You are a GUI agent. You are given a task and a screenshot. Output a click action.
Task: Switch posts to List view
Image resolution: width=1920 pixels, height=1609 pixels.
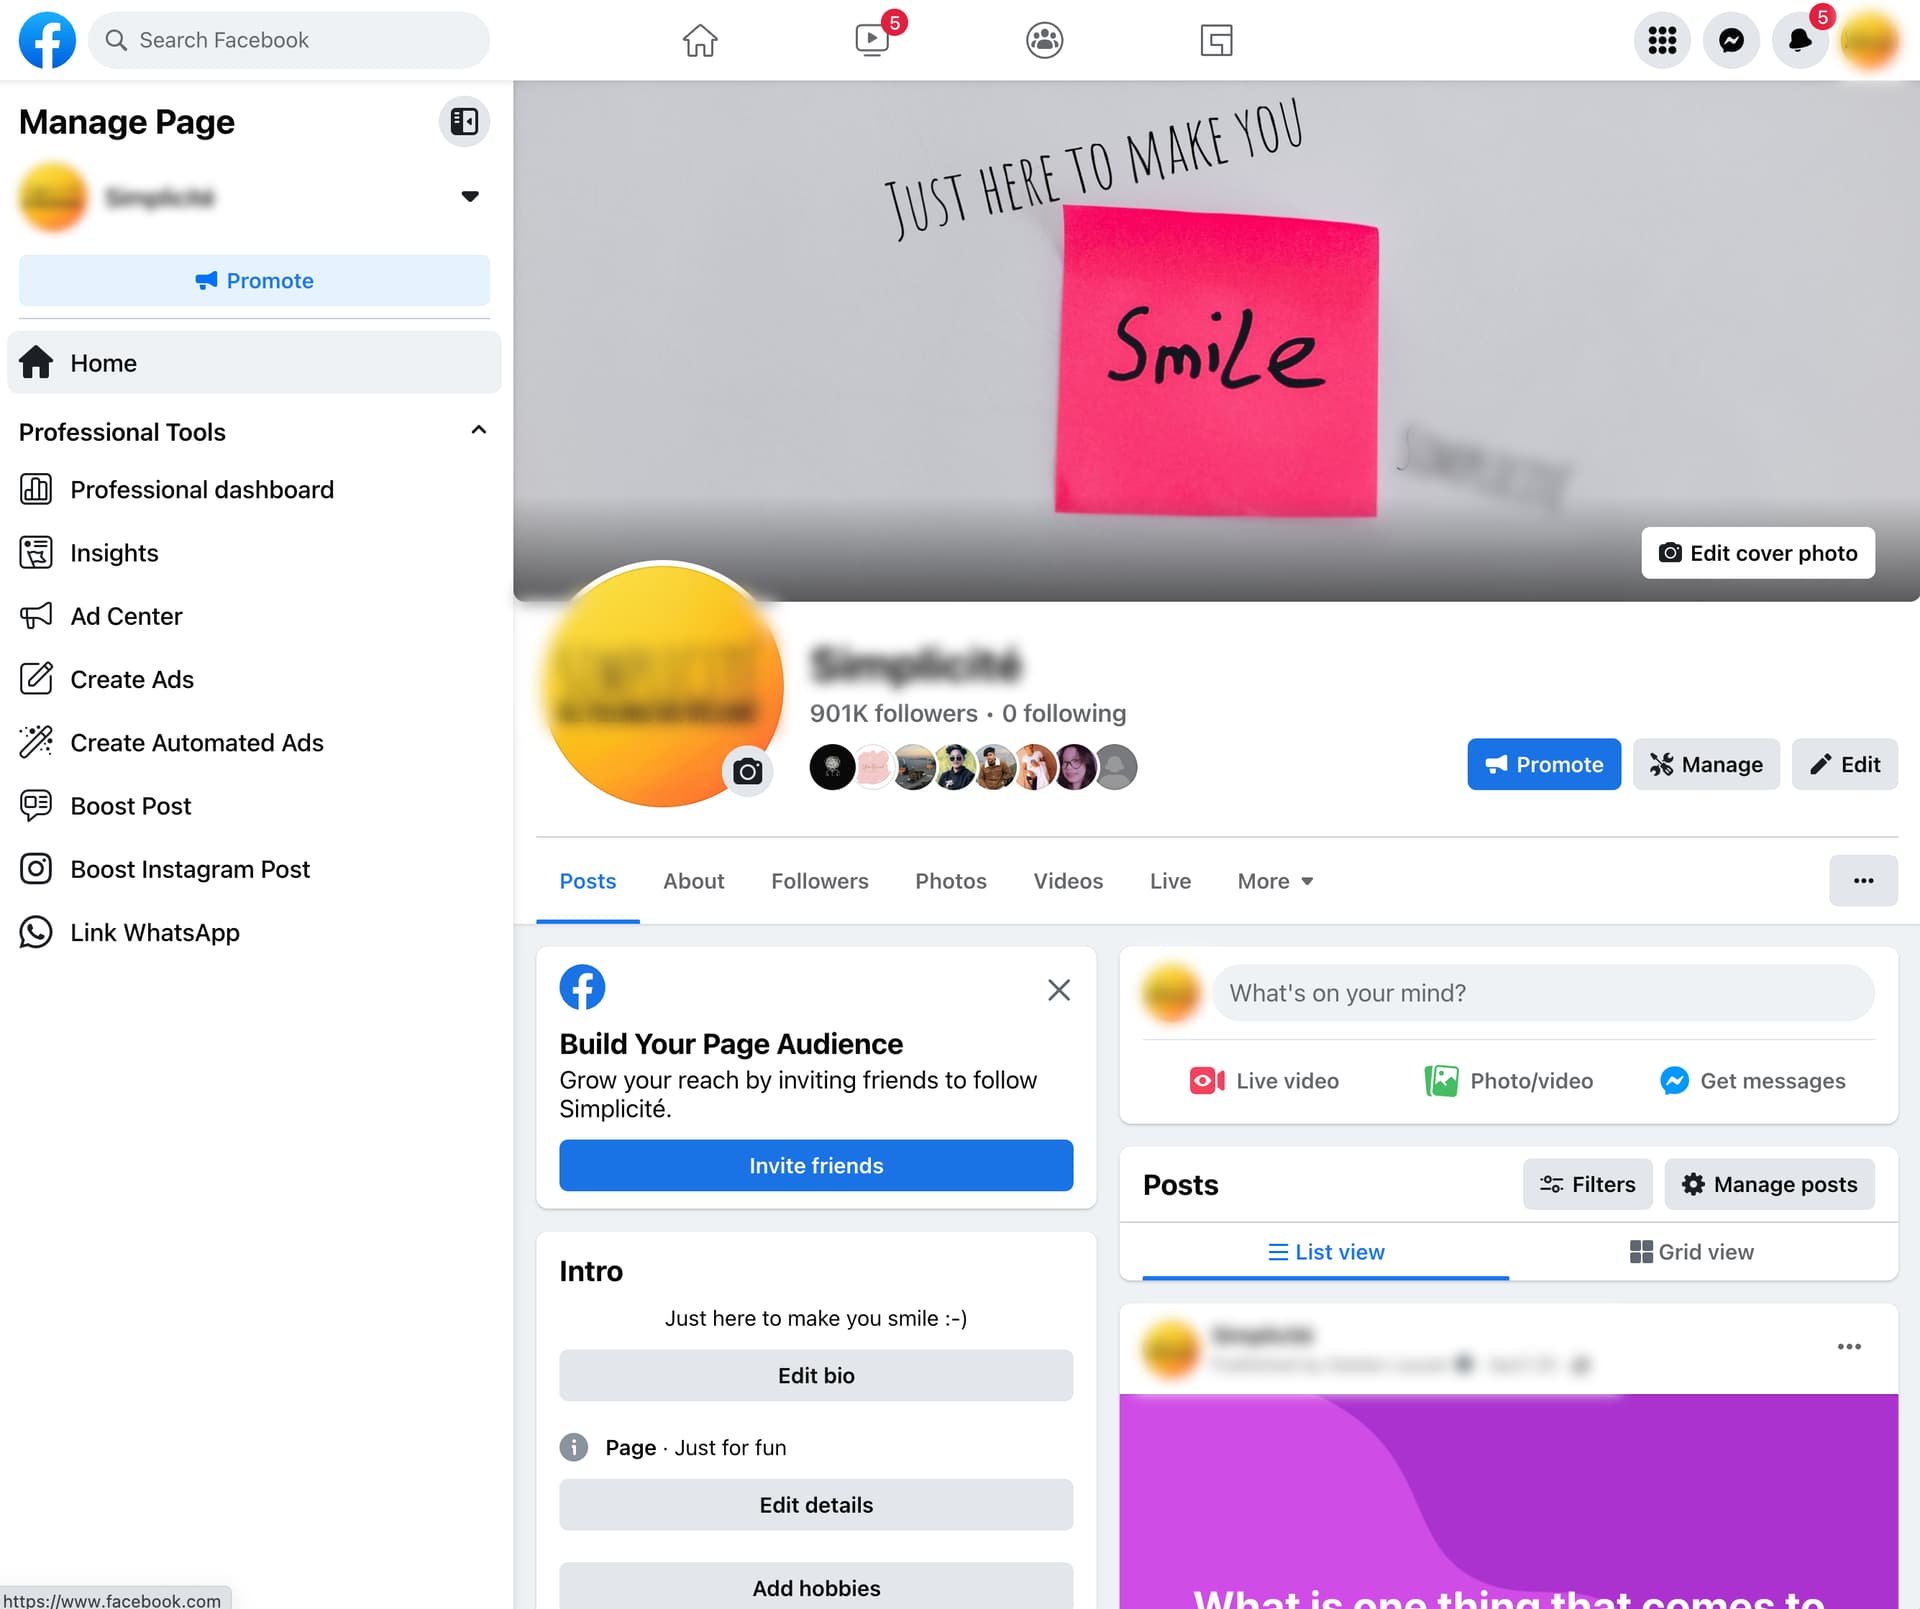pyautogui.click(x=1326, y=1252)
